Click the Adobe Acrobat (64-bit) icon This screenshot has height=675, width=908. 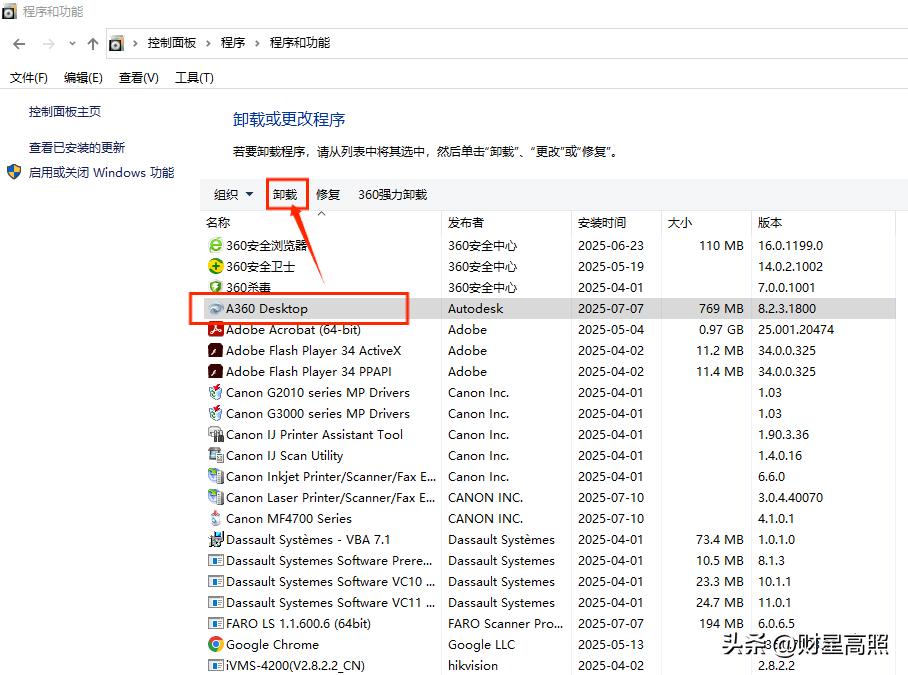tap(215, 330)
